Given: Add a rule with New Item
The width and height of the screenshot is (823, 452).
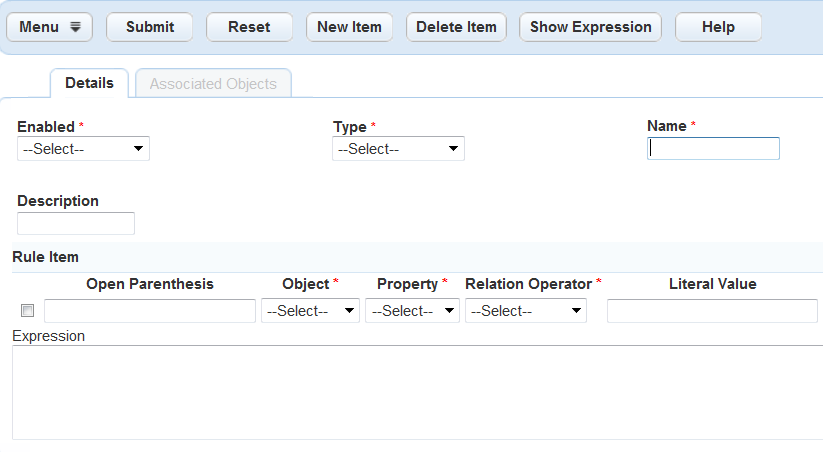Looking at the screenshot, I should click(349, 27).
